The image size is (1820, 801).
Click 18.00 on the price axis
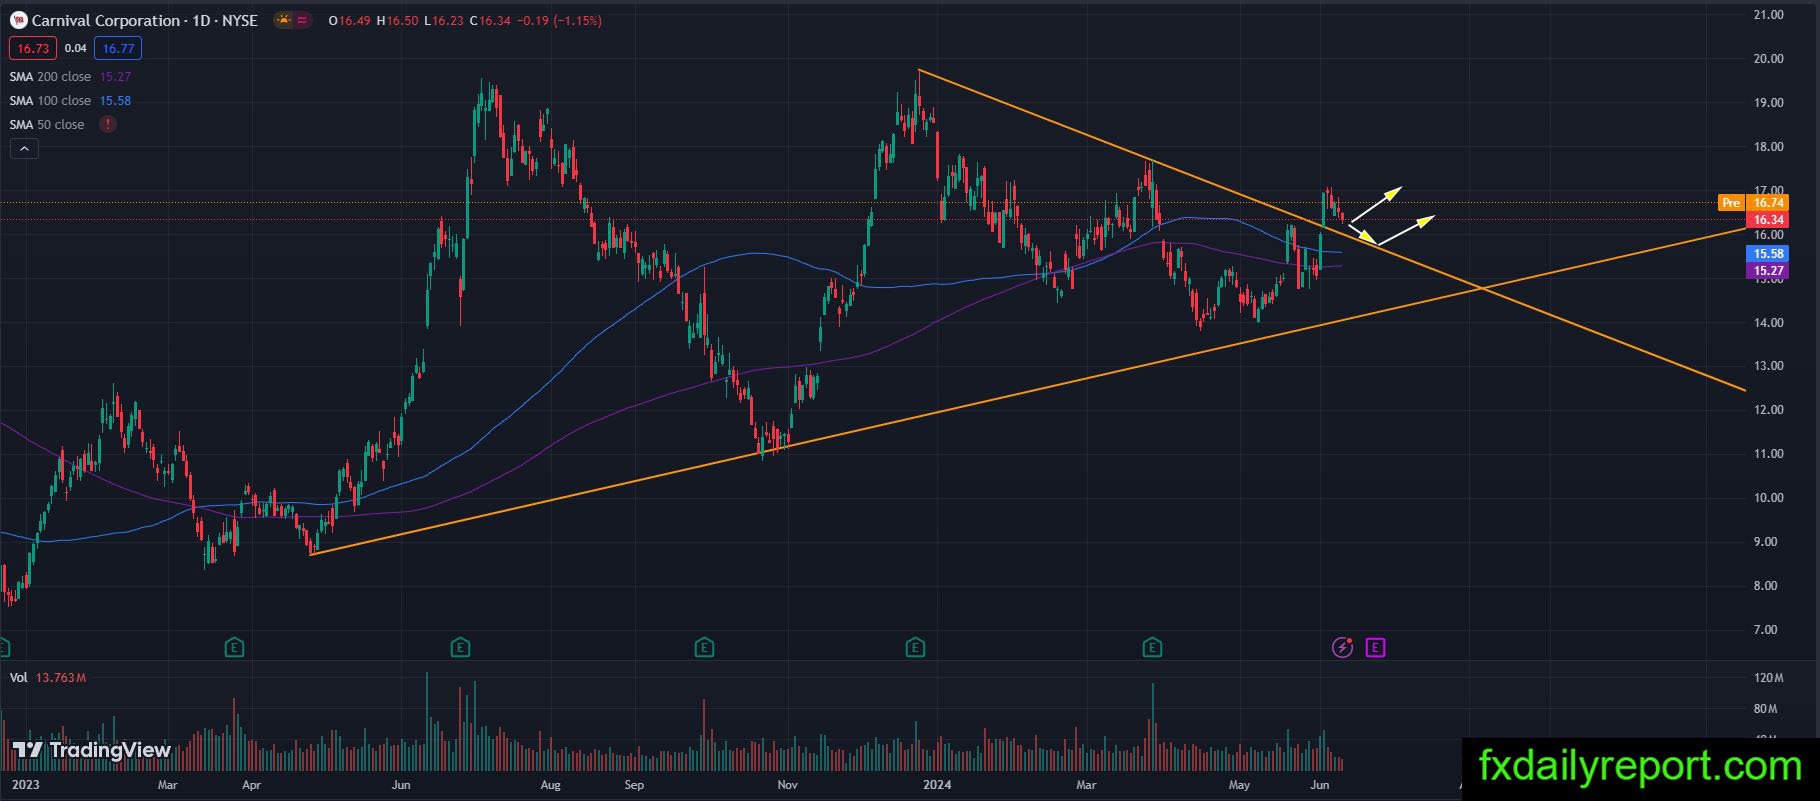[1768, 146]
